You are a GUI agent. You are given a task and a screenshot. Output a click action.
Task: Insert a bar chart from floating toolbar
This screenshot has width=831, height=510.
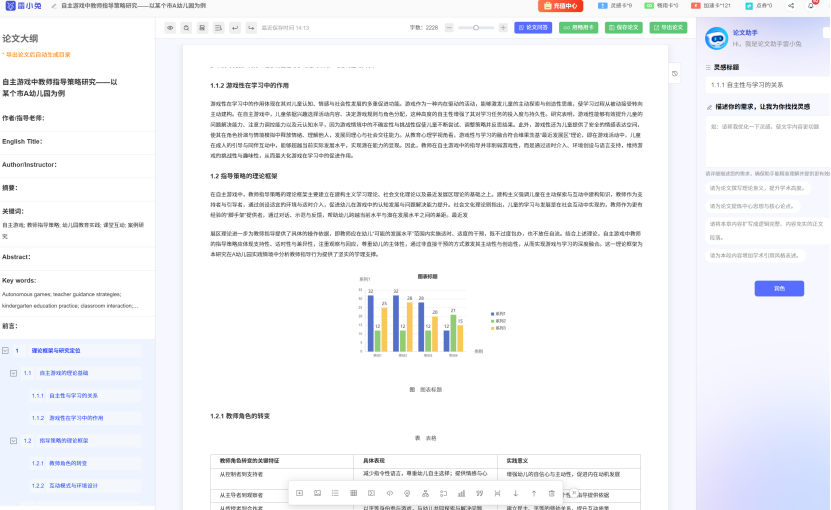462,493
